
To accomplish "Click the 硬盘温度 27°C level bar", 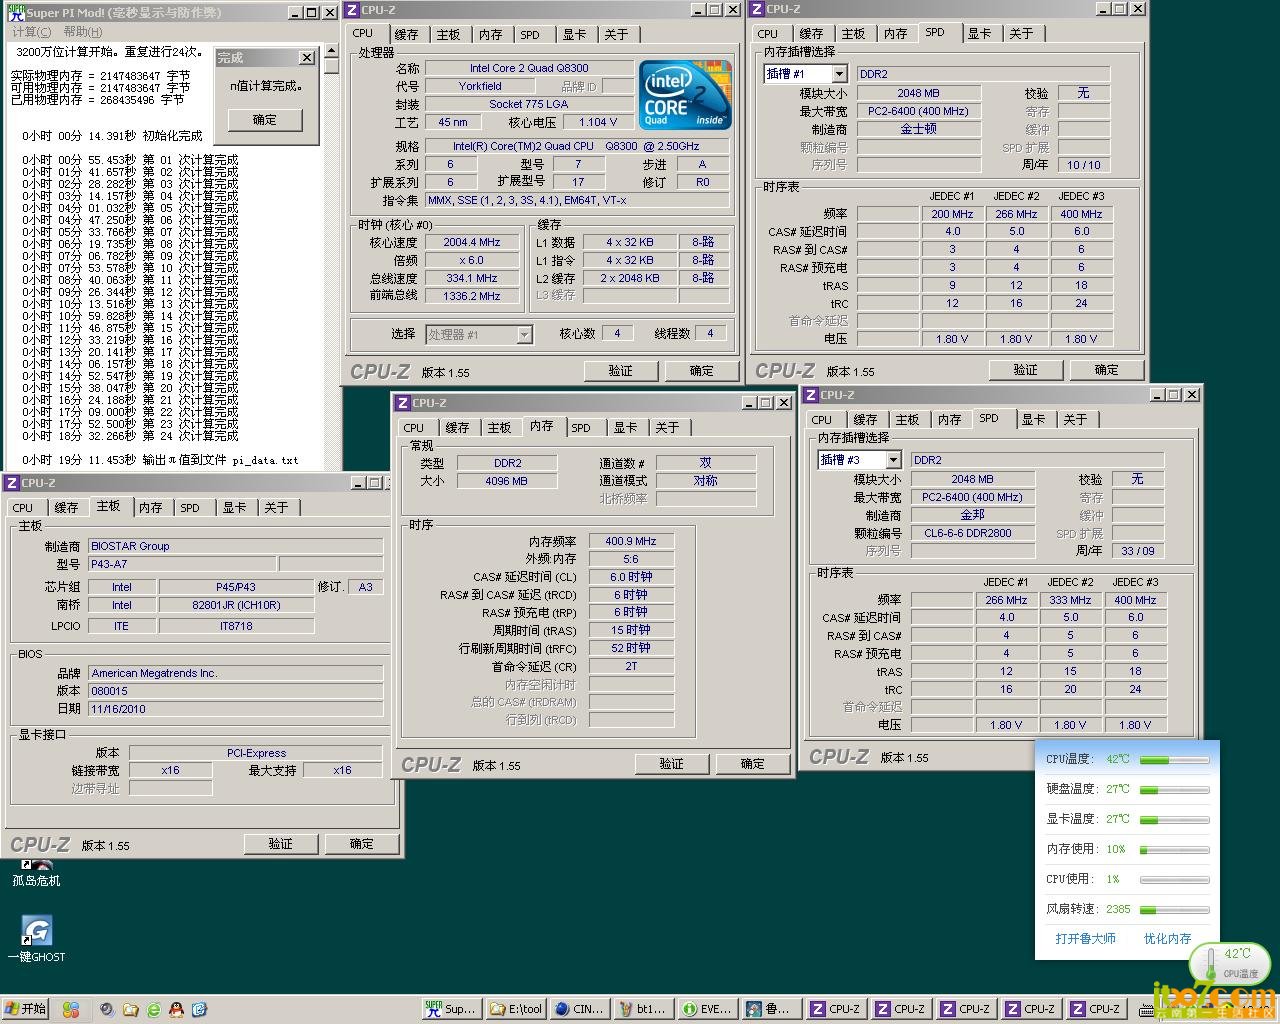I will (1174, 790).
